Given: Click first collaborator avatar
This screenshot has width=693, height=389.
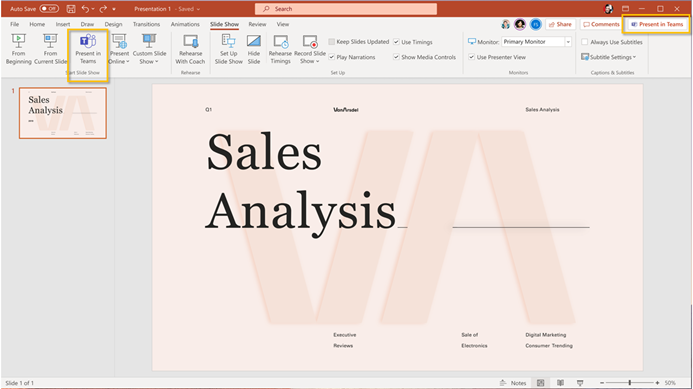Looking at the screenshot, I should pyautogui.click(x=505, y=24).
